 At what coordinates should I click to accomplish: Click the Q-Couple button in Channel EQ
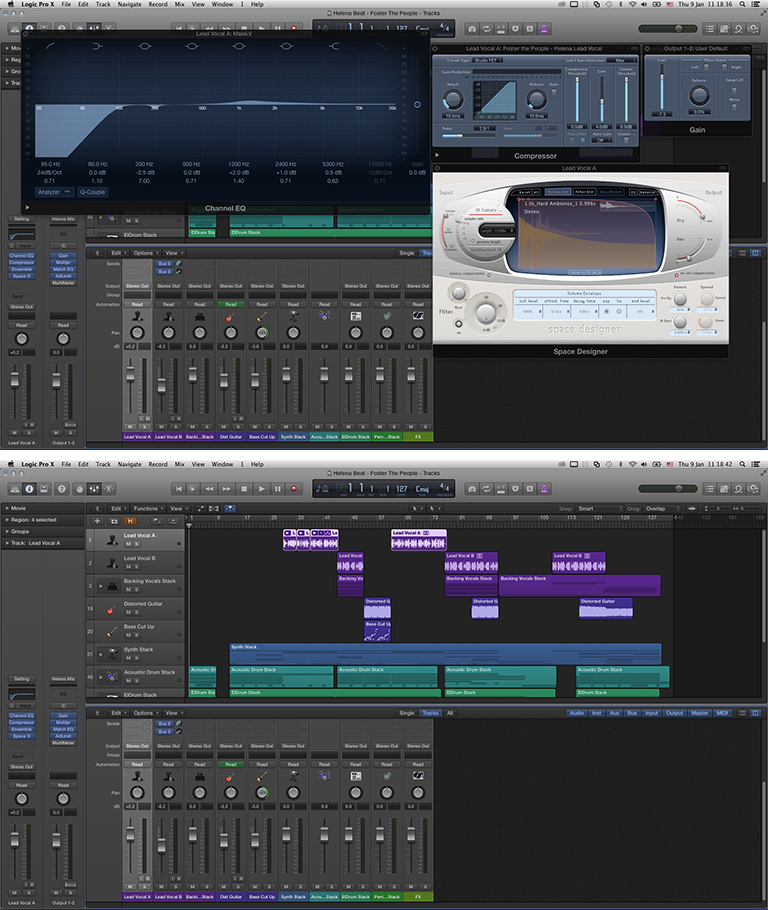click(x=92, y=192)
